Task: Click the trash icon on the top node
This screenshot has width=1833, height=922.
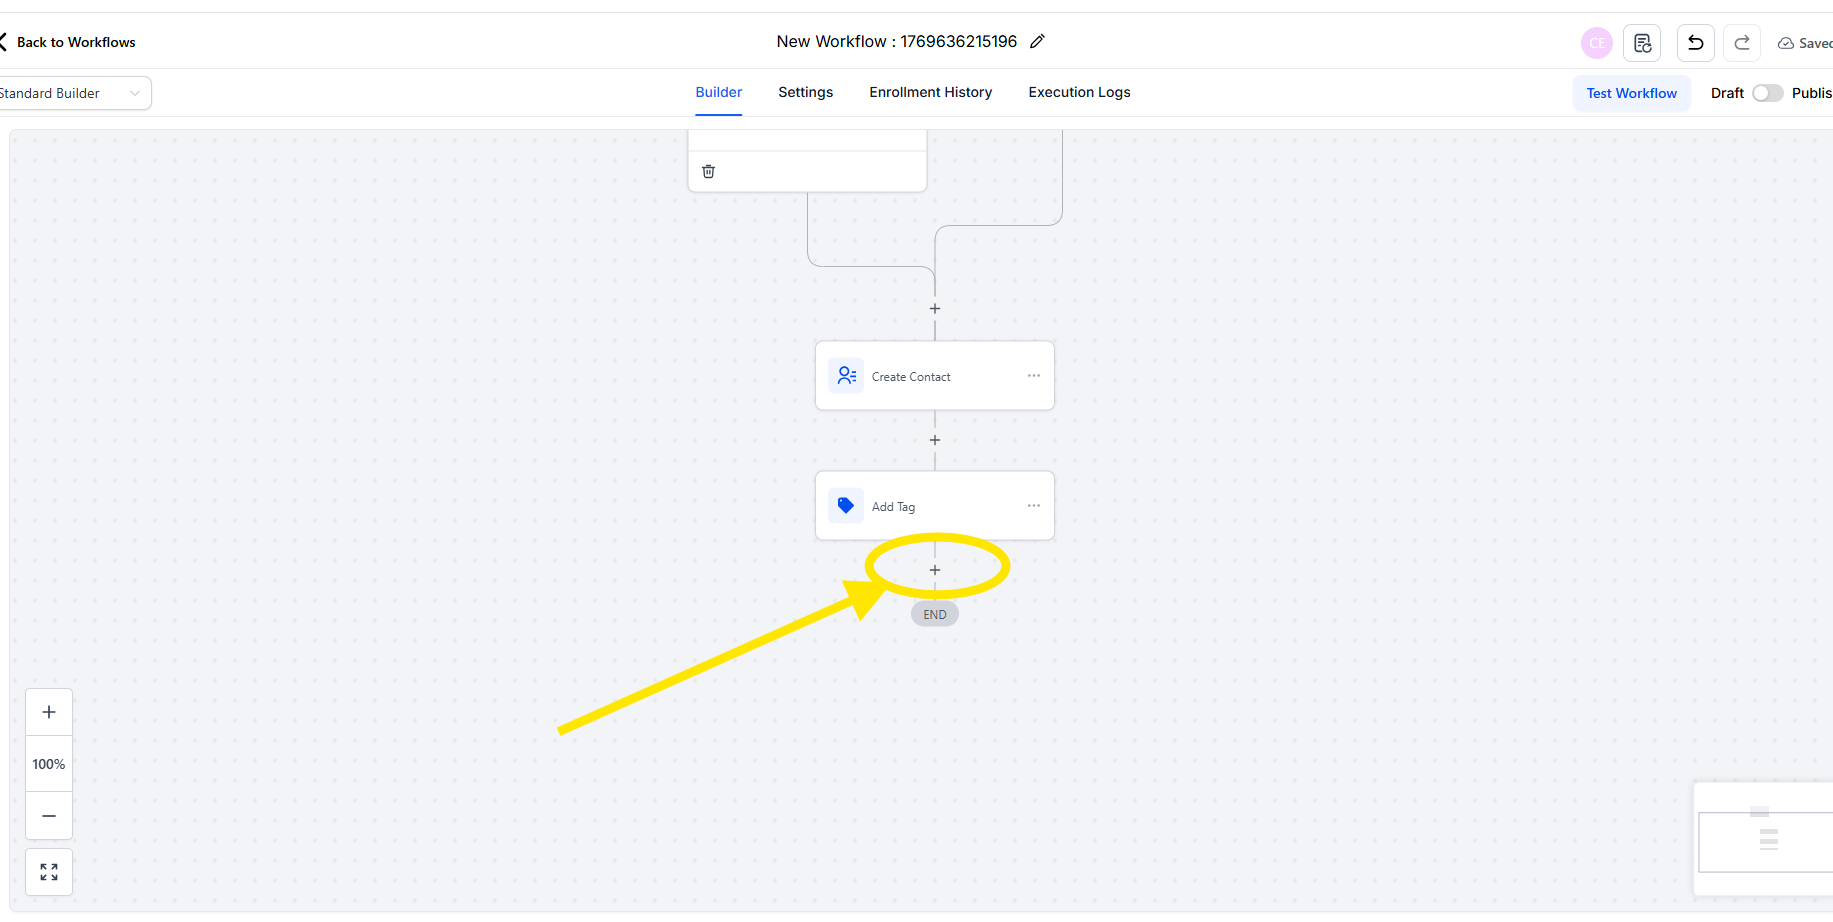Action: click(x=708, y=171)
